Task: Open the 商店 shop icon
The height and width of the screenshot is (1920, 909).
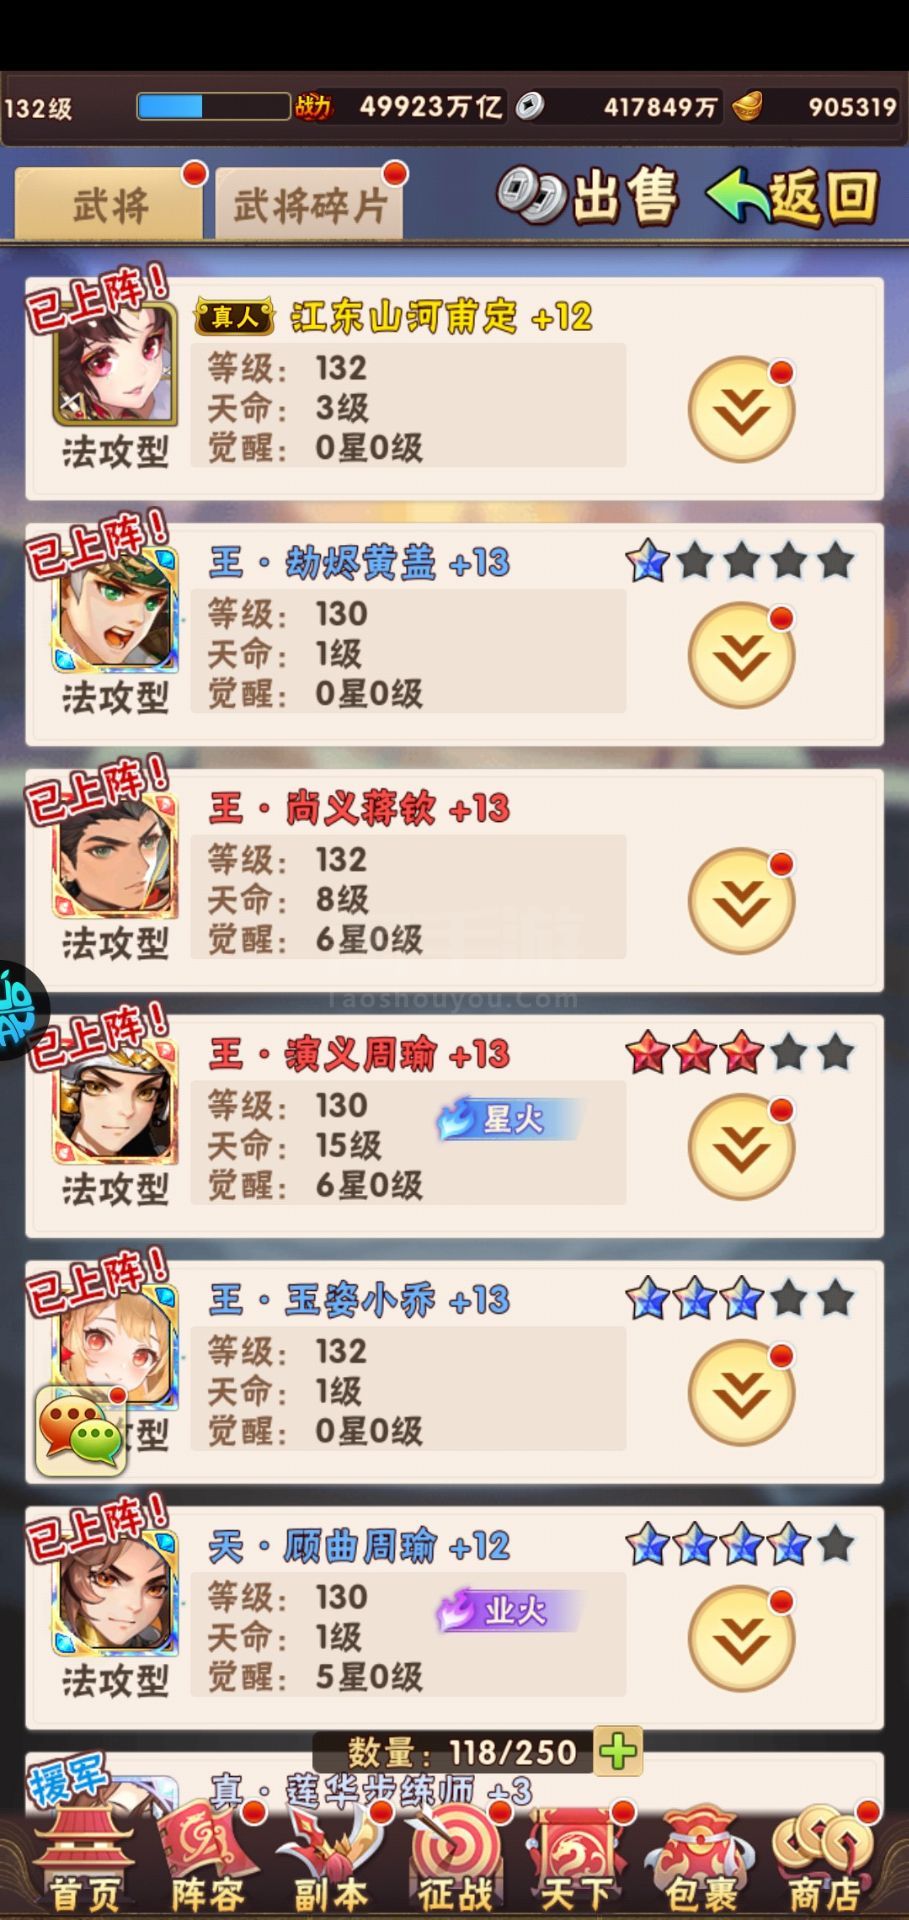Action: coord(825,1863)
